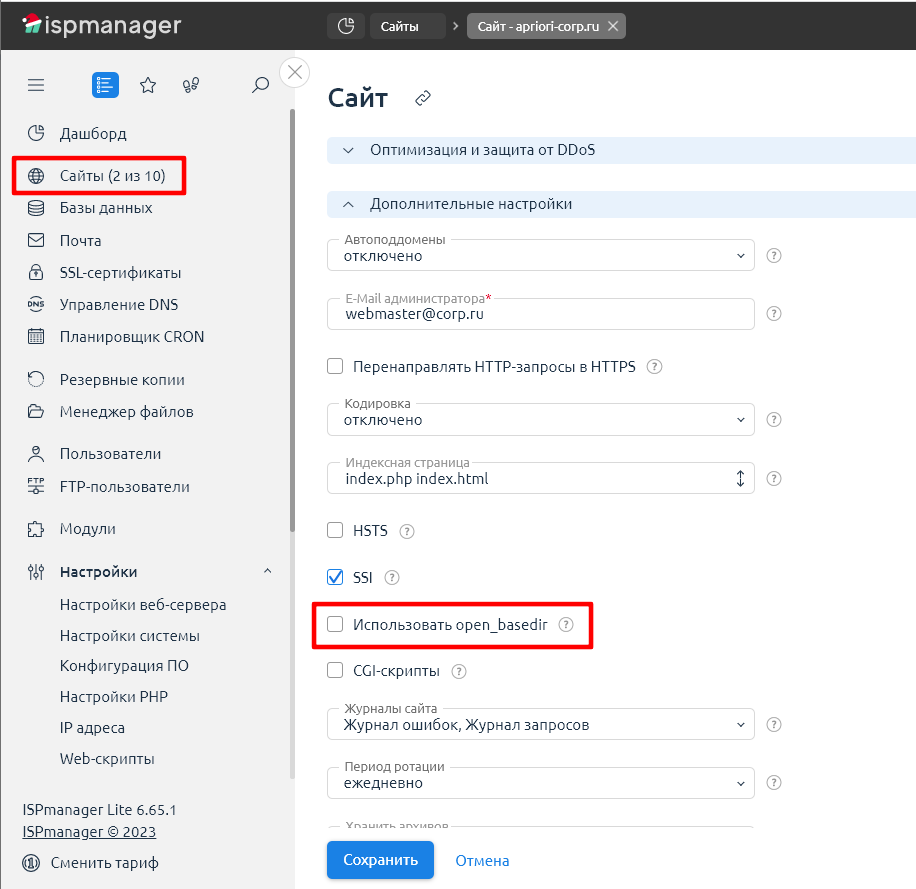Open the Автоподдомены dropdown
916x889 pixels.
point(540,256)
